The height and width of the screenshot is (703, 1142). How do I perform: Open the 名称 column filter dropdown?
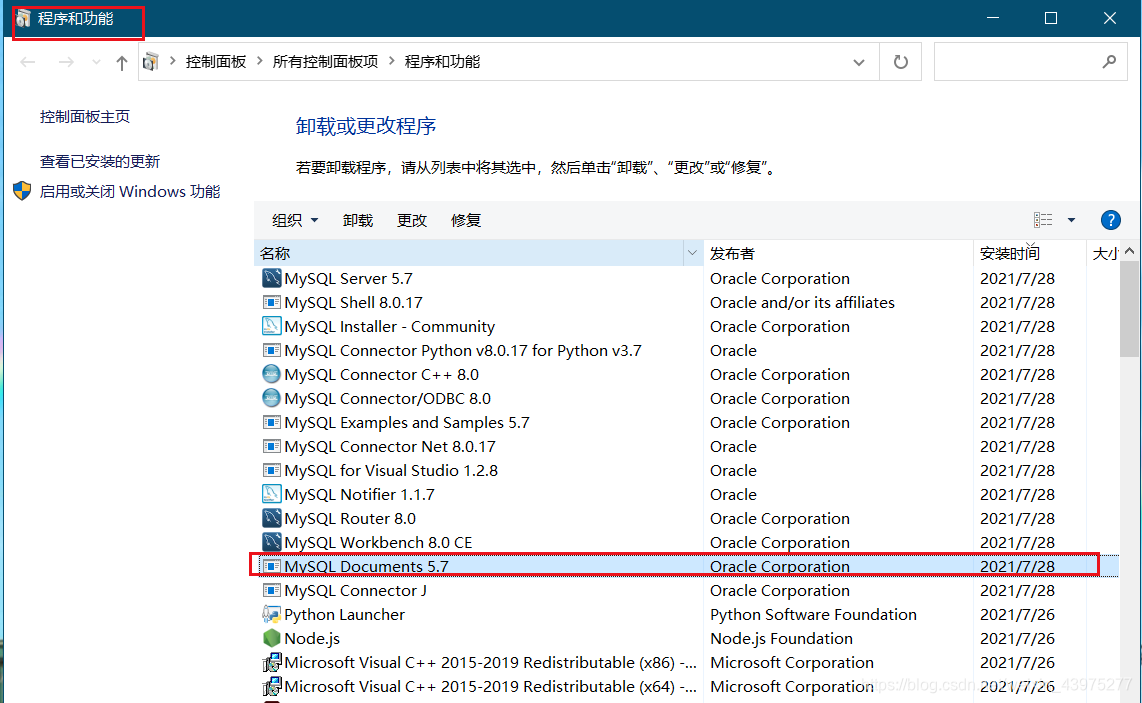tap(692, 254)
